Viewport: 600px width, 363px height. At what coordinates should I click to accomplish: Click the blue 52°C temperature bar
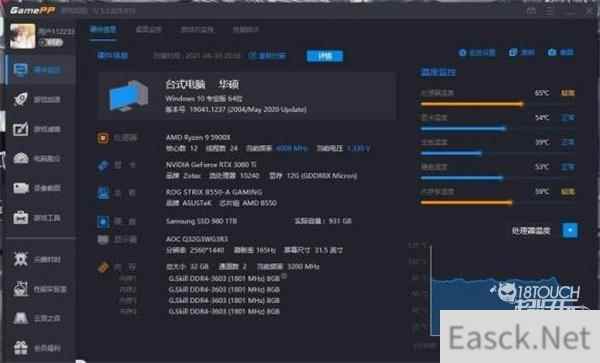pyautogui.click(x=461, y=178)
